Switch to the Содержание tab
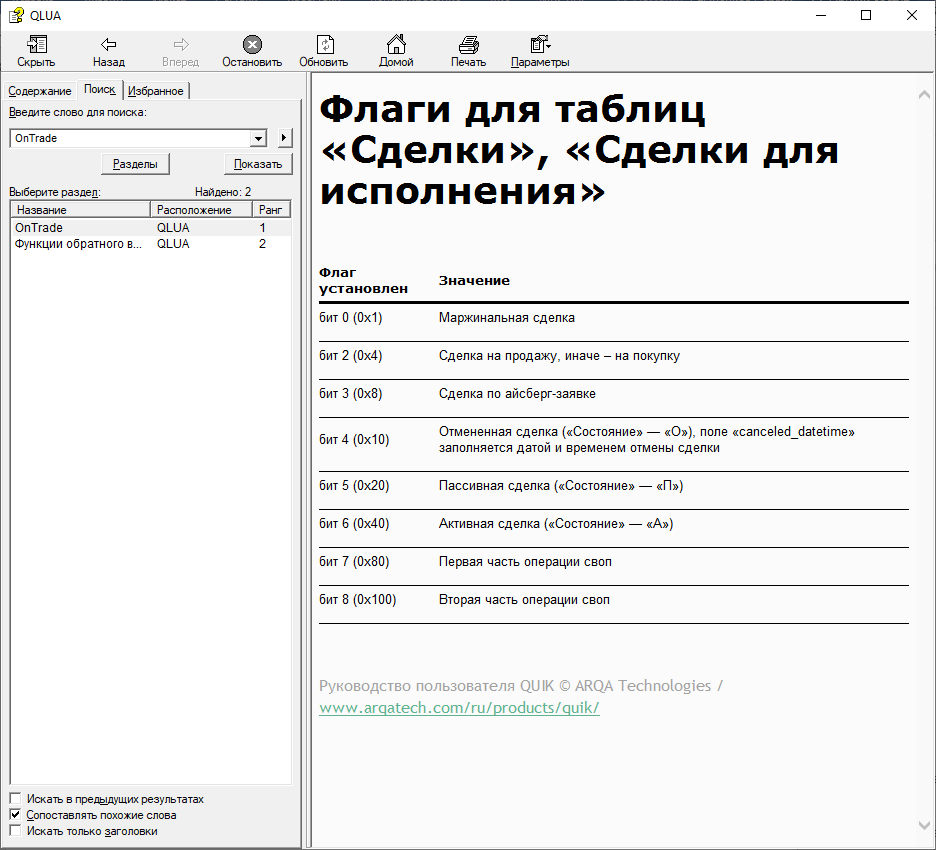Viewport: 936px width, 850px height. tap(40, 91)
